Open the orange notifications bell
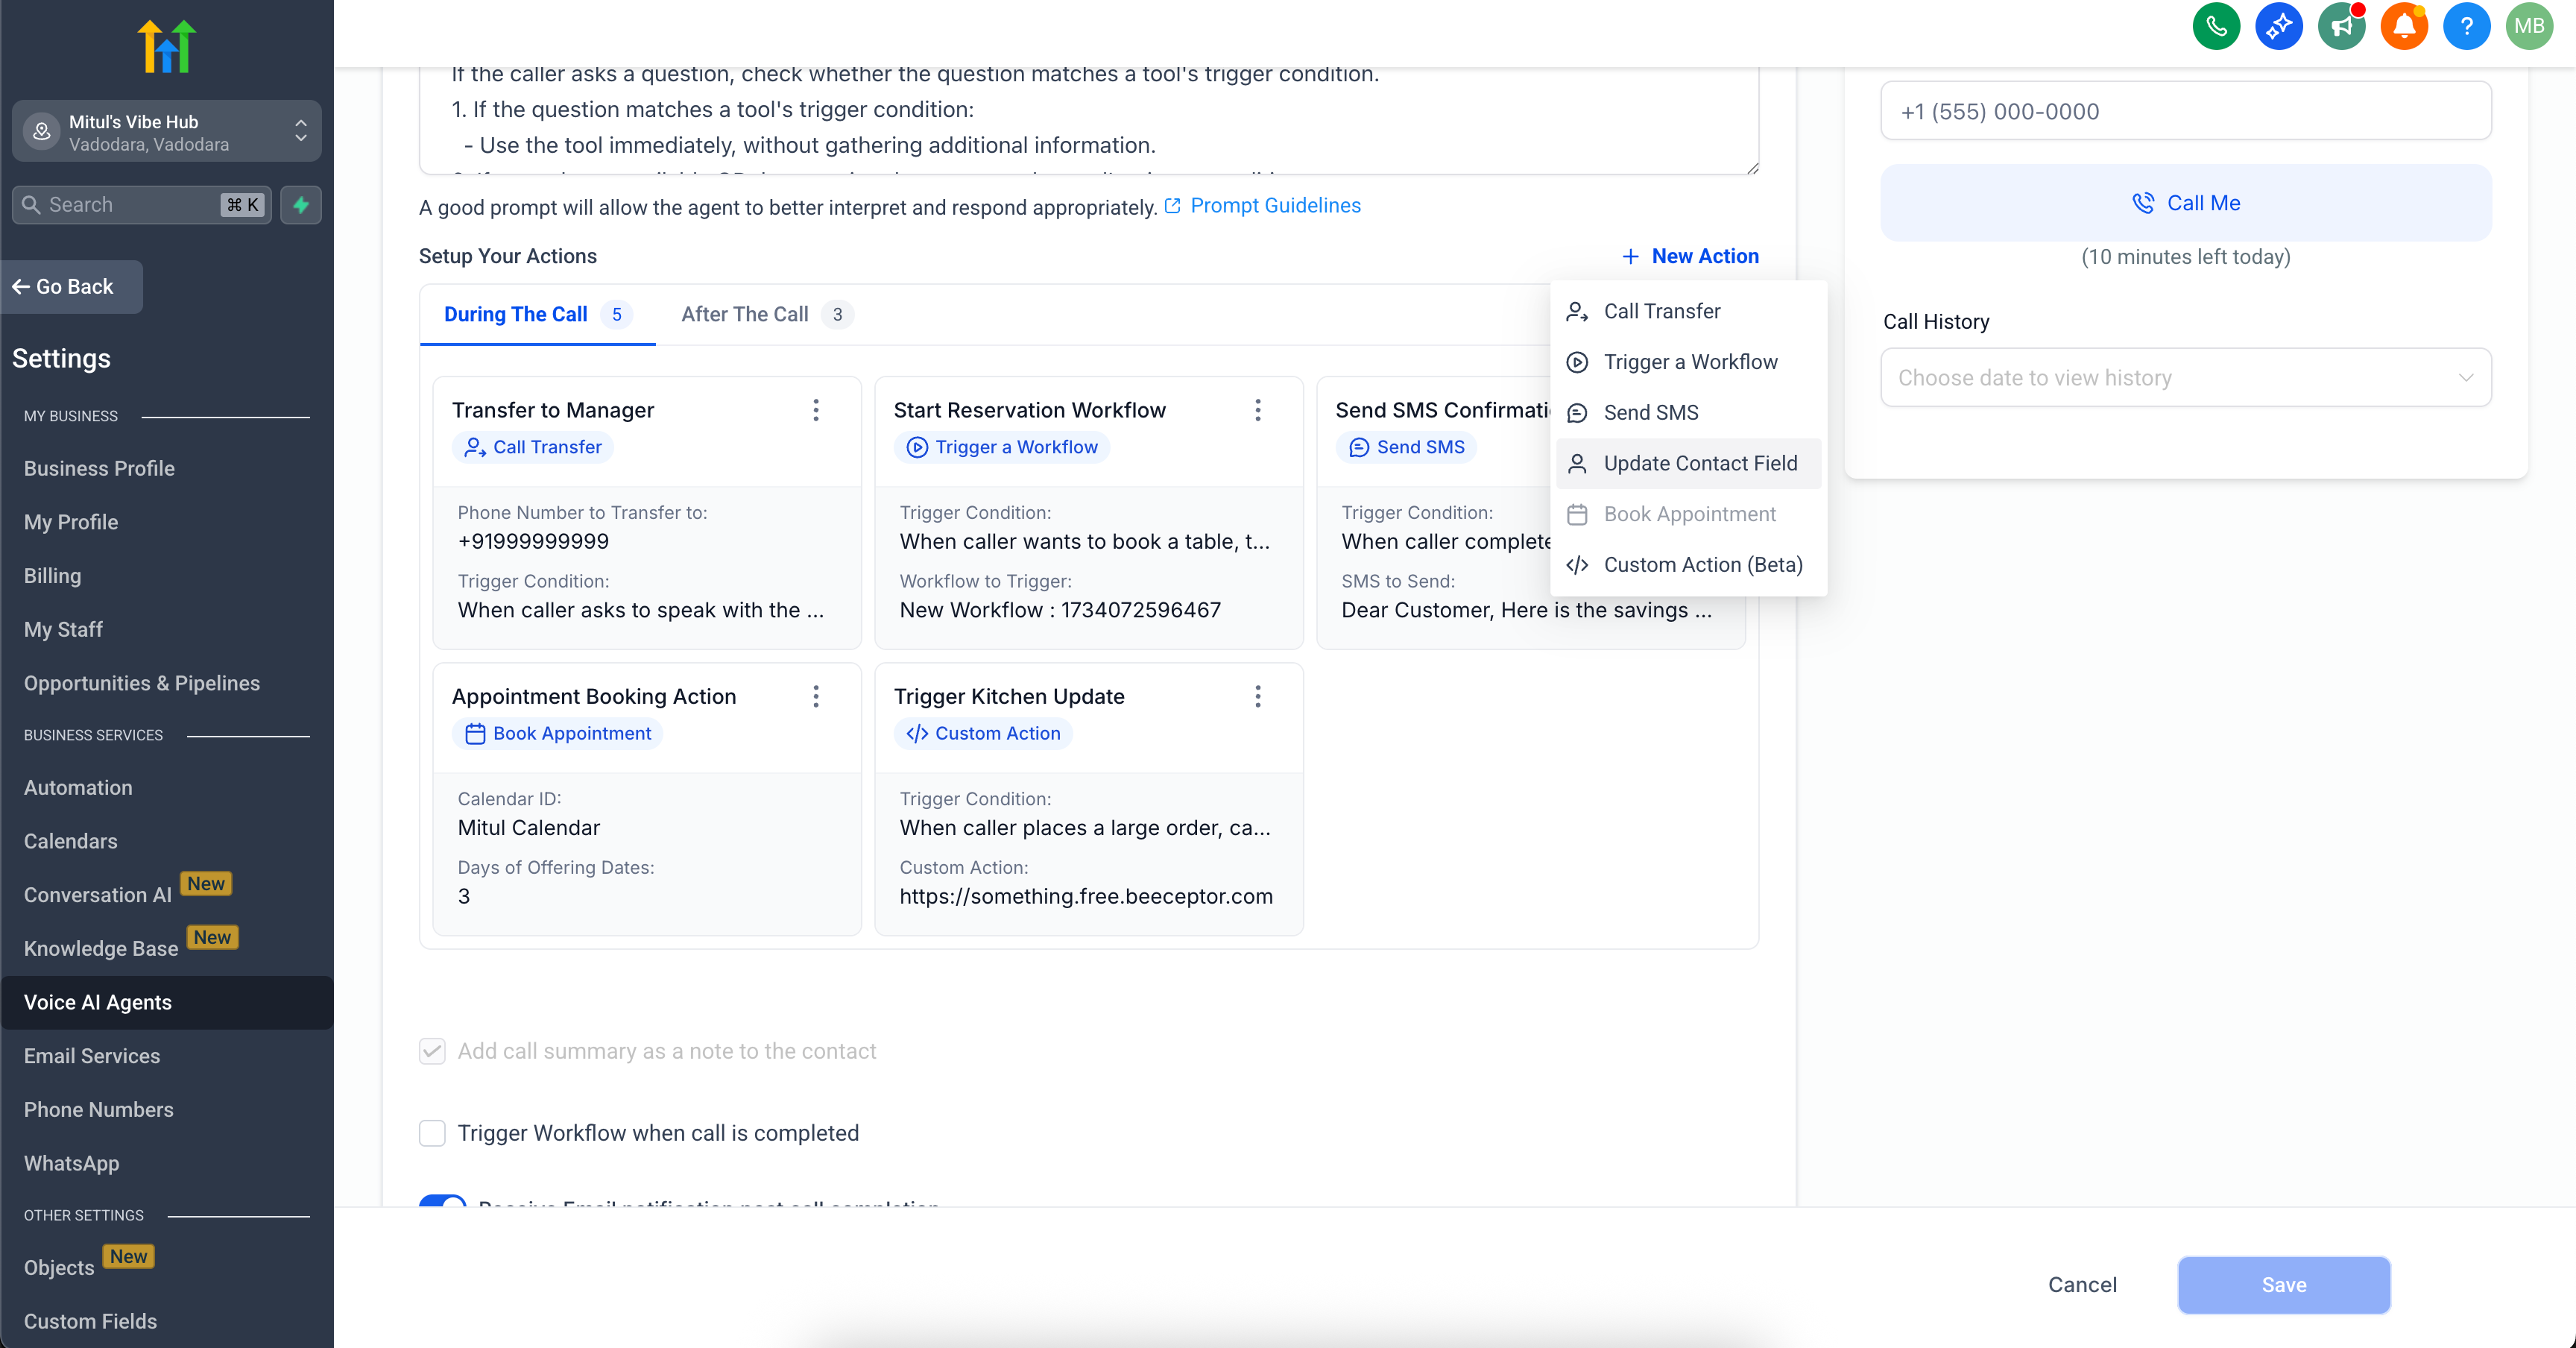The height and width of the screenshot is (1348, 2576). click(x=2404, y=26)
